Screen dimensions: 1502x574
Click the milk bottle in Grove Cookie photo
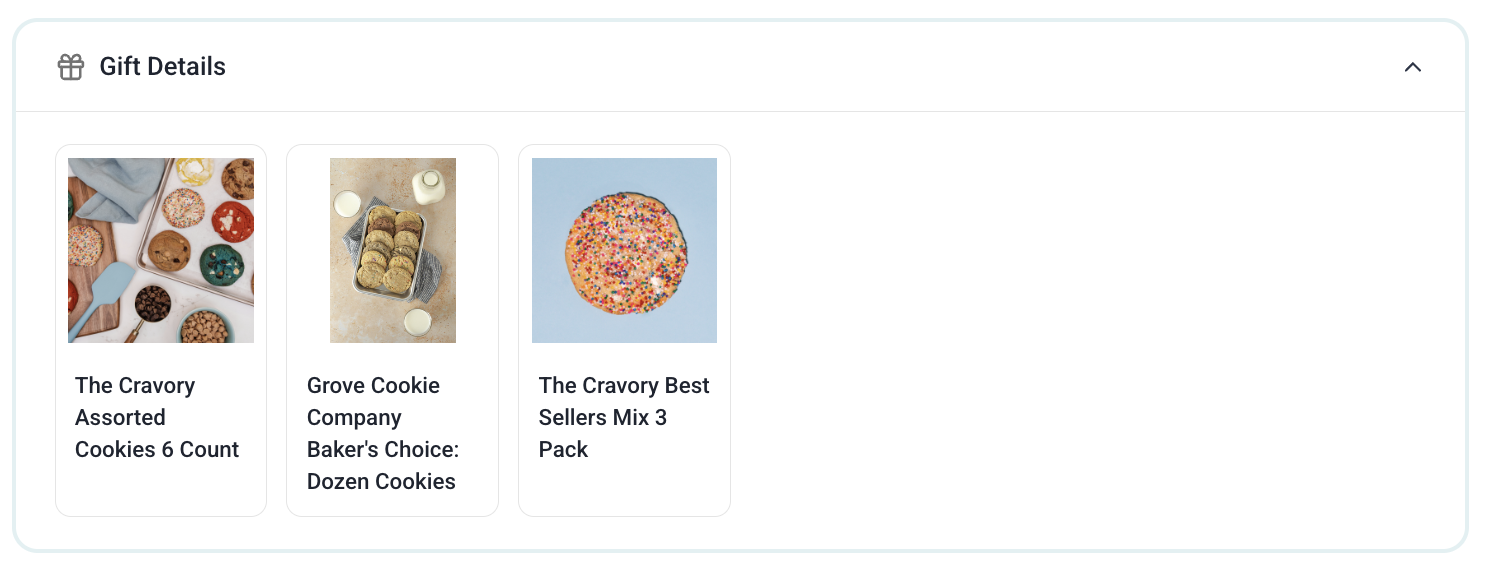(428, 186)
